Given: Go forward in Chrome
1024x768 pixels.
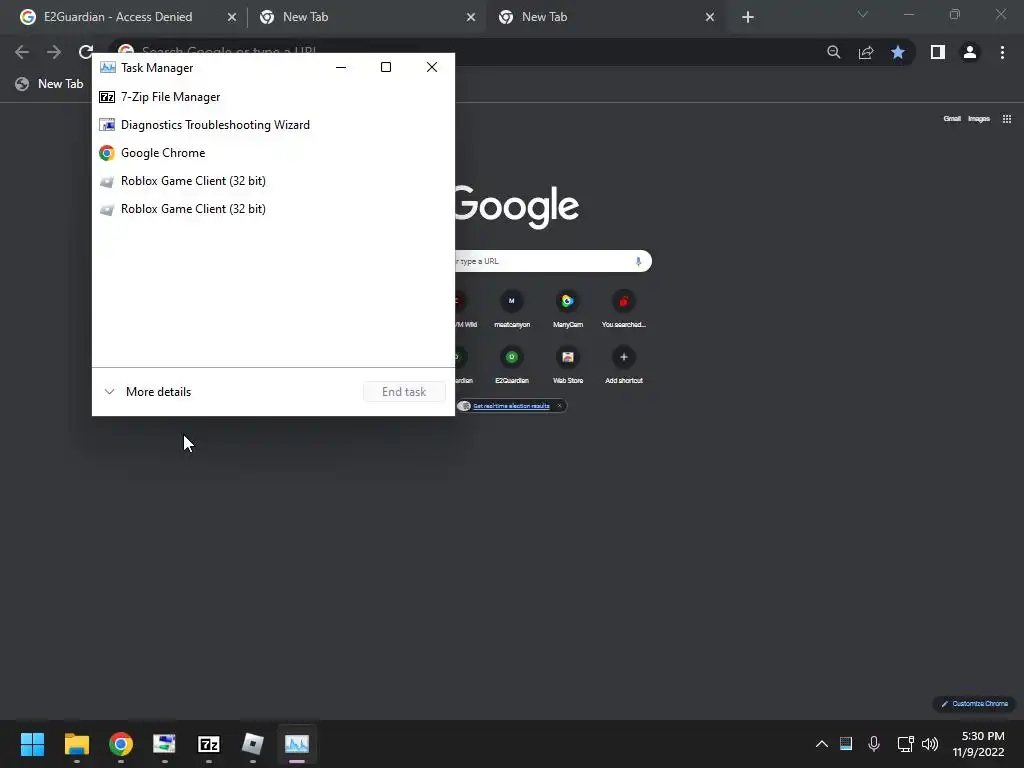Looking at the screenshot, I should pos(54,52).
